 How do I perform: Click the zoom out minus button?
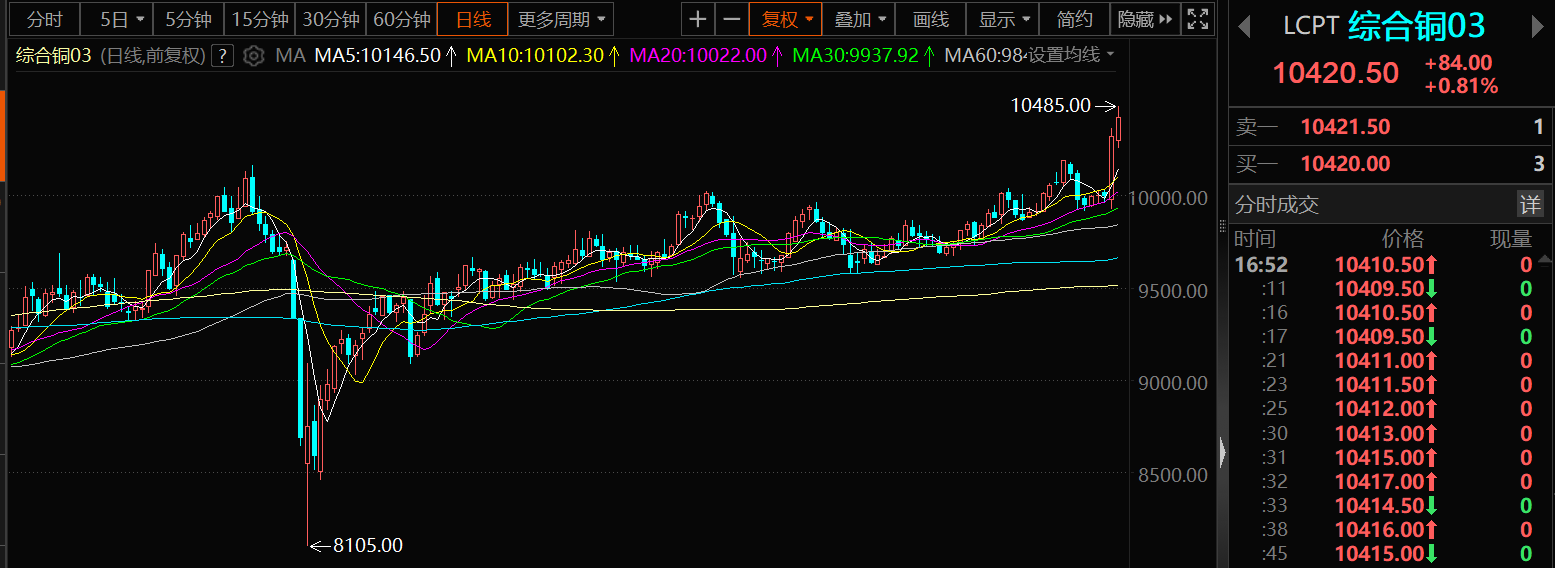pyautogui.click(x=732, y=19)
